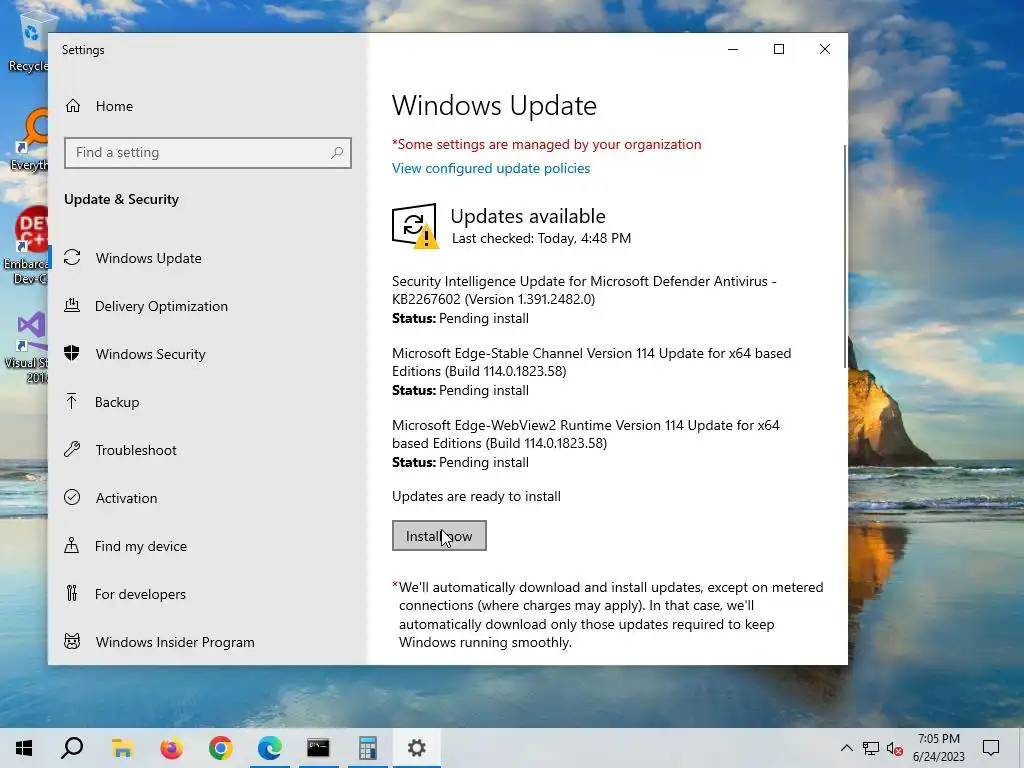Viewport: 1024px width, 768px height.
Task: Open For developers page
Action: pos(208,594)
